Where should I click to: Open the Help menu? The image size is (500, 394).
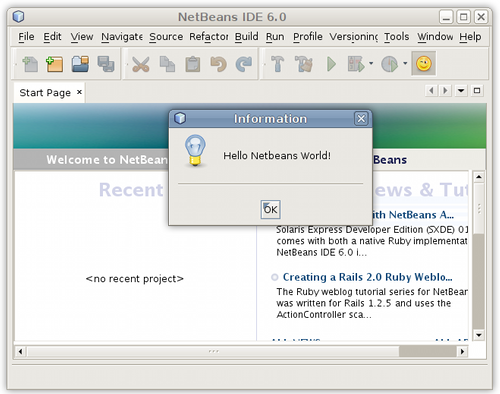[x=470, y=36]
